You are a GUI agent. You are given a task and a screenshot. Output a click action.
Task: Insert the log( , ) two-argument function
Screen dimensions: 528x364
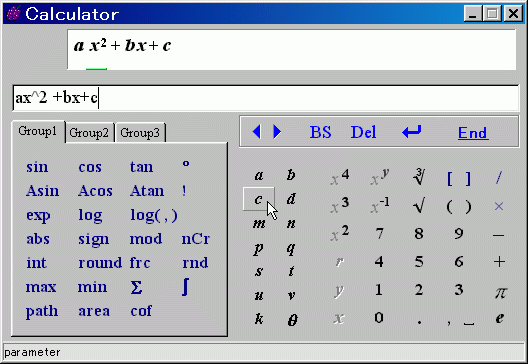pyautogui.click(x=154, y=216)
